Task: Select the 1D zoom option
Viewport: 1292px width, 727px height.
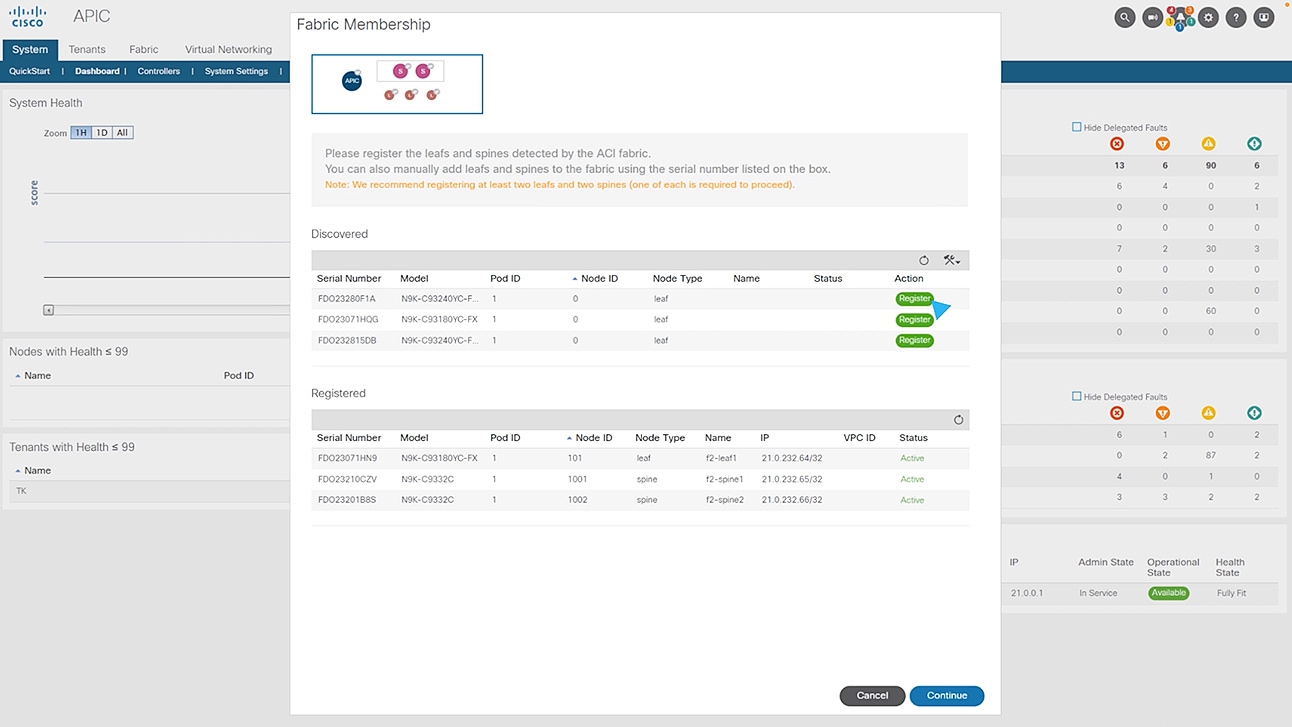Action: (x=100, y=131)
